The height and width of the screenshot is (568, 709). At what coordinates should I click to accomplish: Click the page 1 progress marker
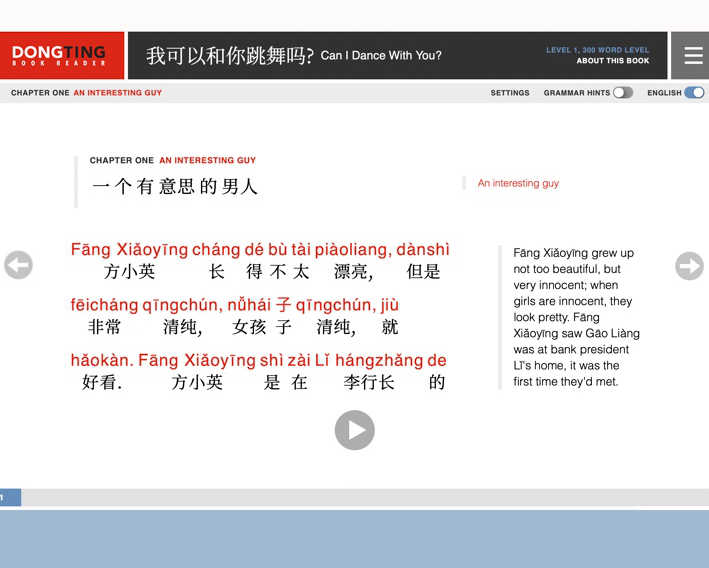coord(10,497)
